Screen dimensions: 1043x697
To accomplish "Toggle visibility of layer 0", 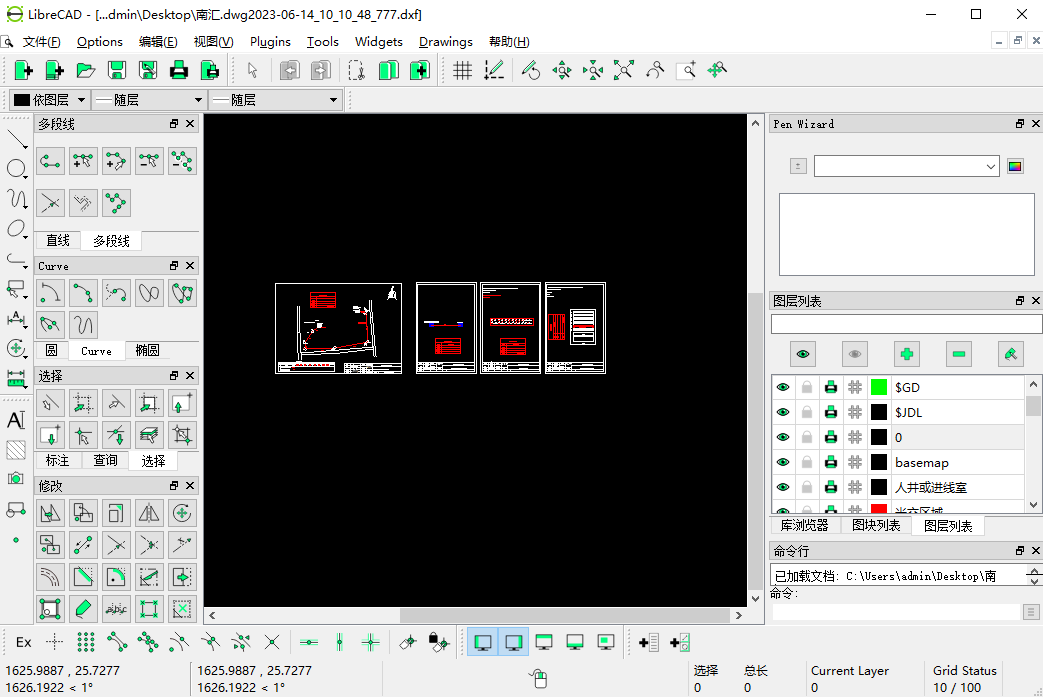I will pos(783,437).
